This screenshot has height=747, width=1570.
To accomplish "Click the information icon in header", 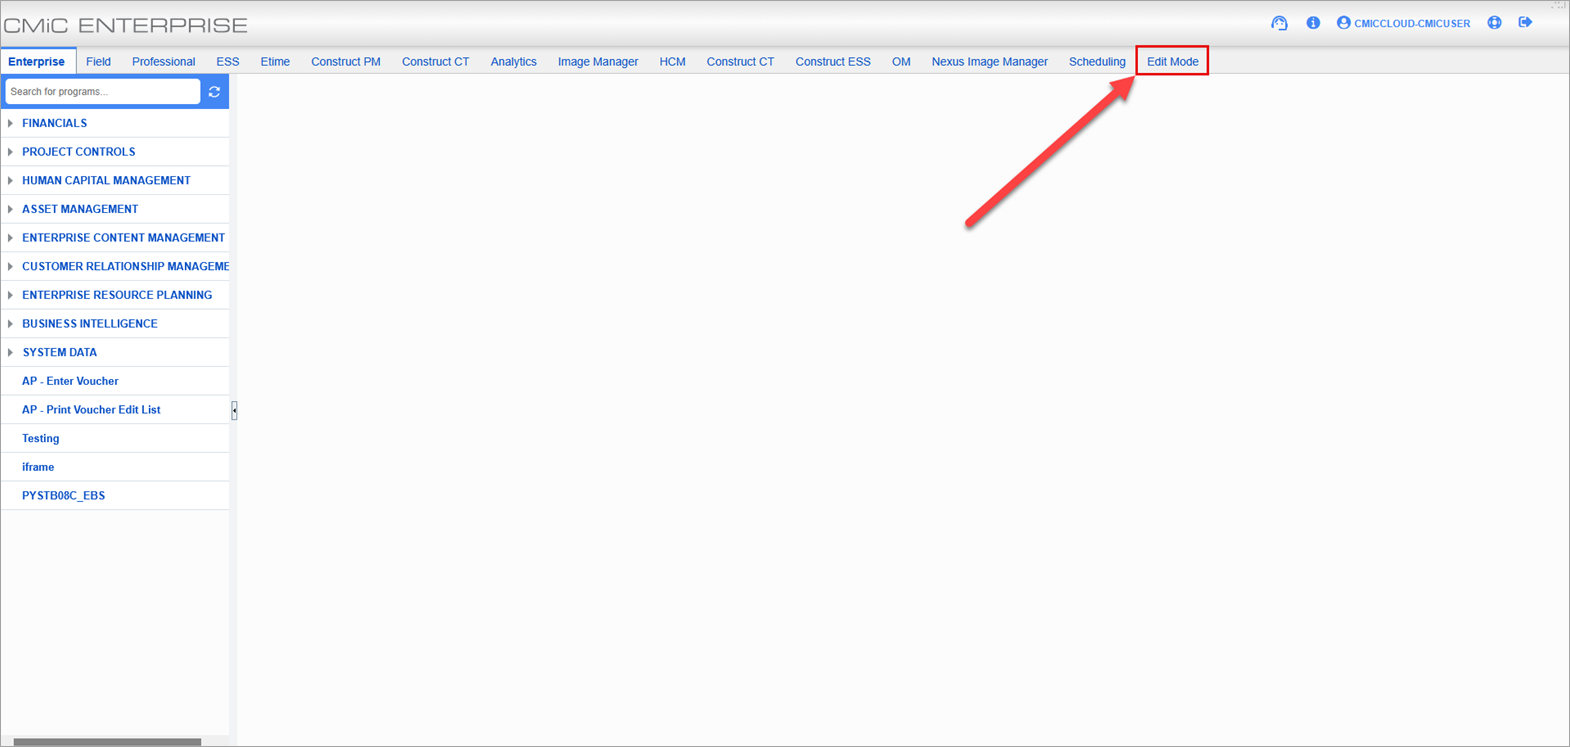I will pos(1313,23).
